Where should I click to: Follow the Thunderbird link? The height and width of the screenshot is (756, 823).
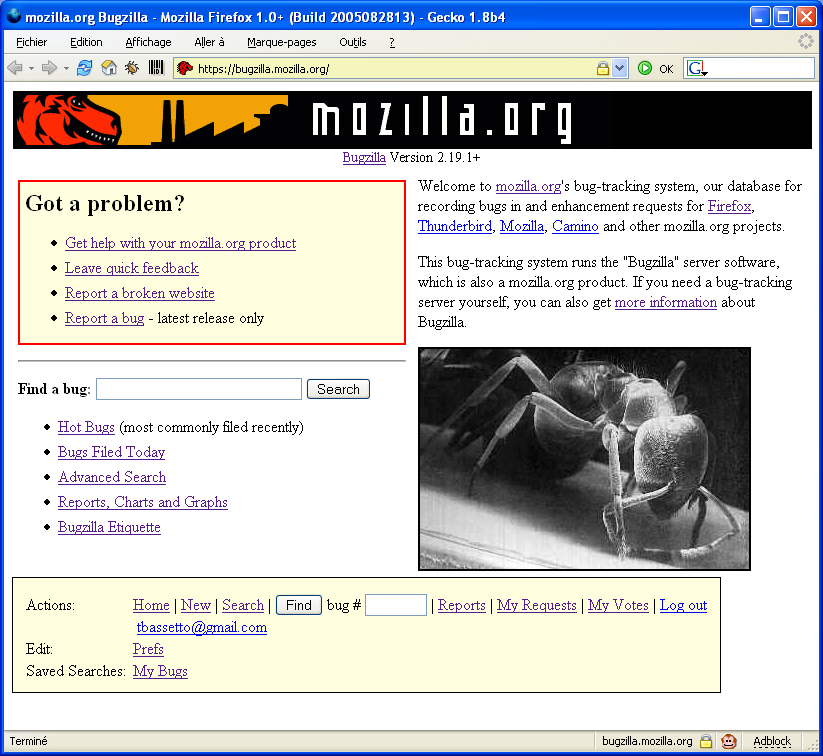pos(455,226)
